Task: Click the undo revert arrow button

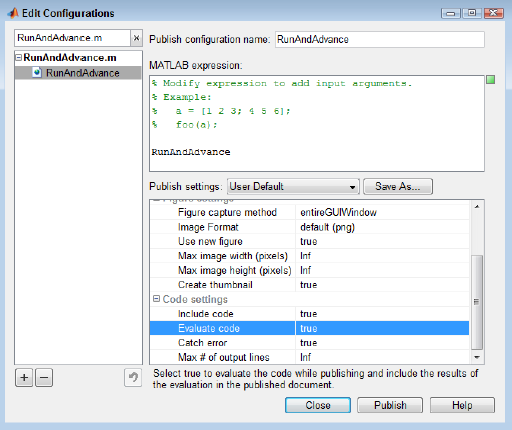Action: (133, 378)
